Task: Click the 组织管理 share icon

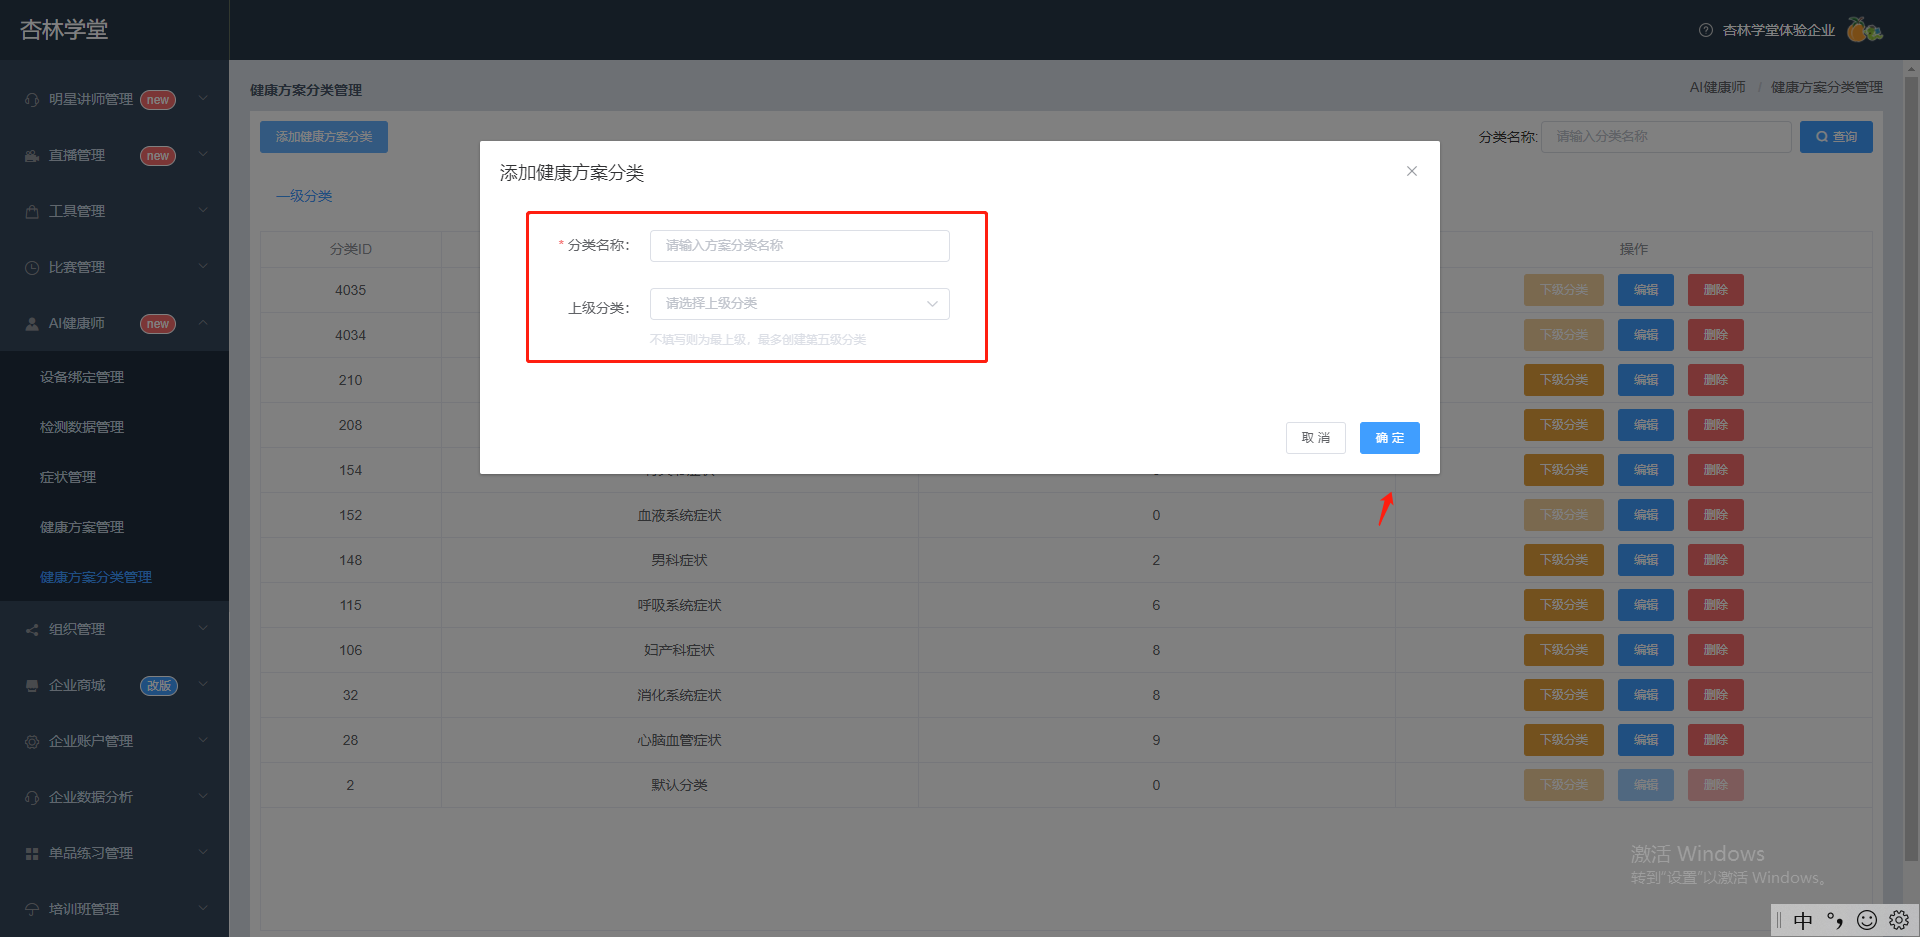Action: pos(32,630)
